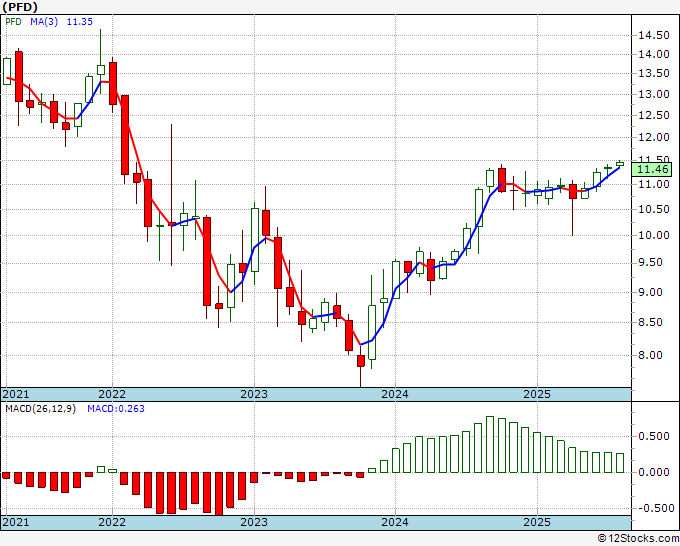680x546 pixels.
Task: Click the latest candlestick near 11.46
Action: coord(620,163)
